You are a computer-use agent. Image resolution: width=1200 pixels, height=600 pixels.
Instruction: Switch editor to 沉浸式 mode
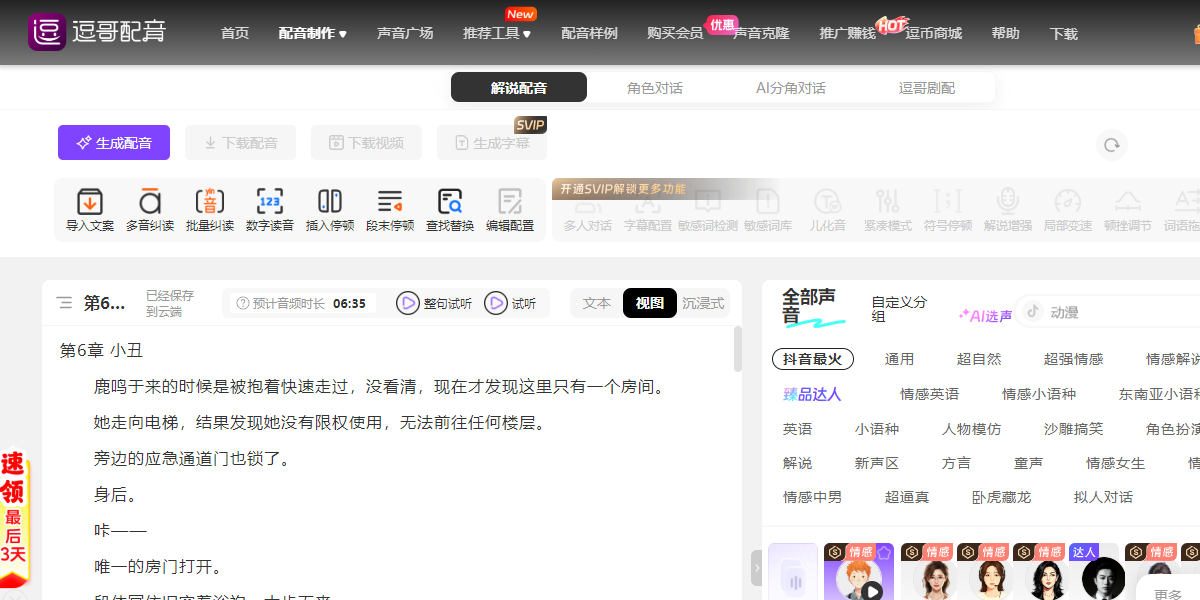pyautogui.click(x=703, y=303)
